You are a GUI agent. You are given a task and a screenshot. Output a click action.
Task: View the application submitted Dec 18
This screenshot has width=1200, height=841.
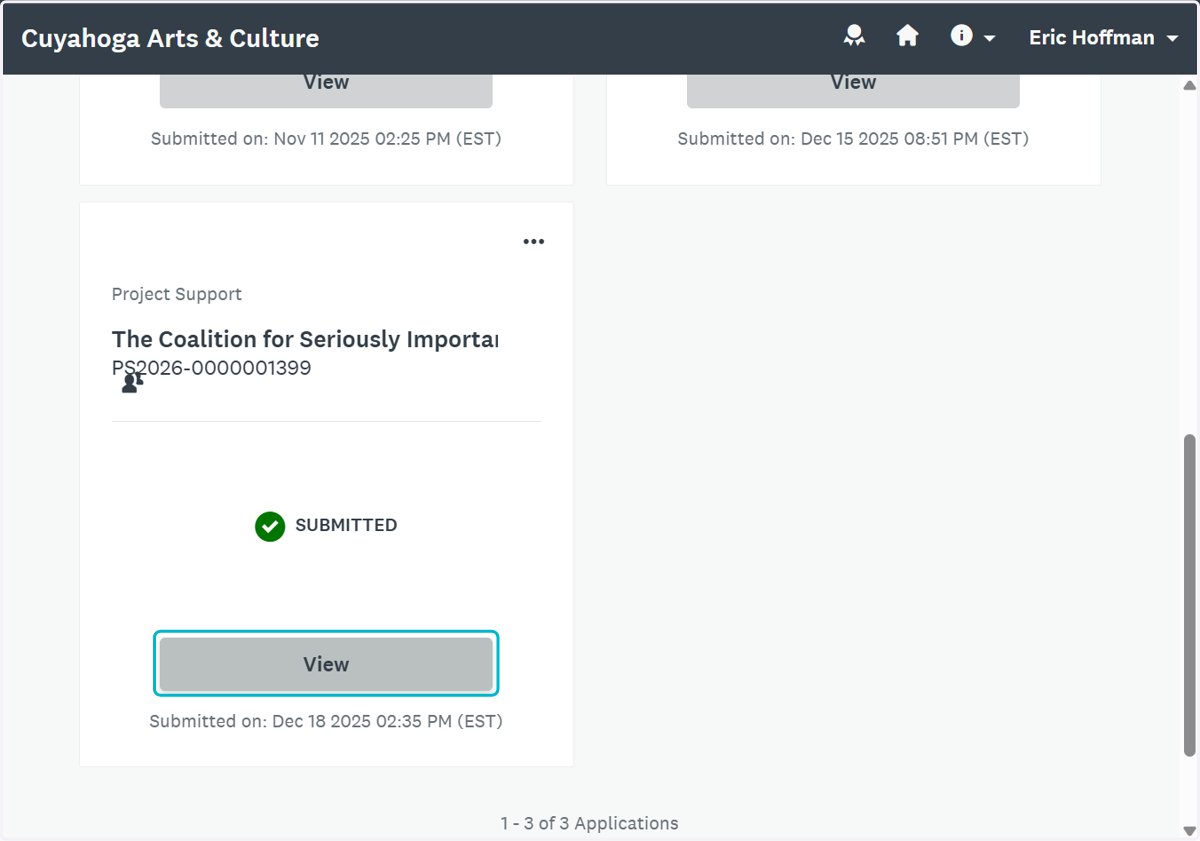pos(326,664)
